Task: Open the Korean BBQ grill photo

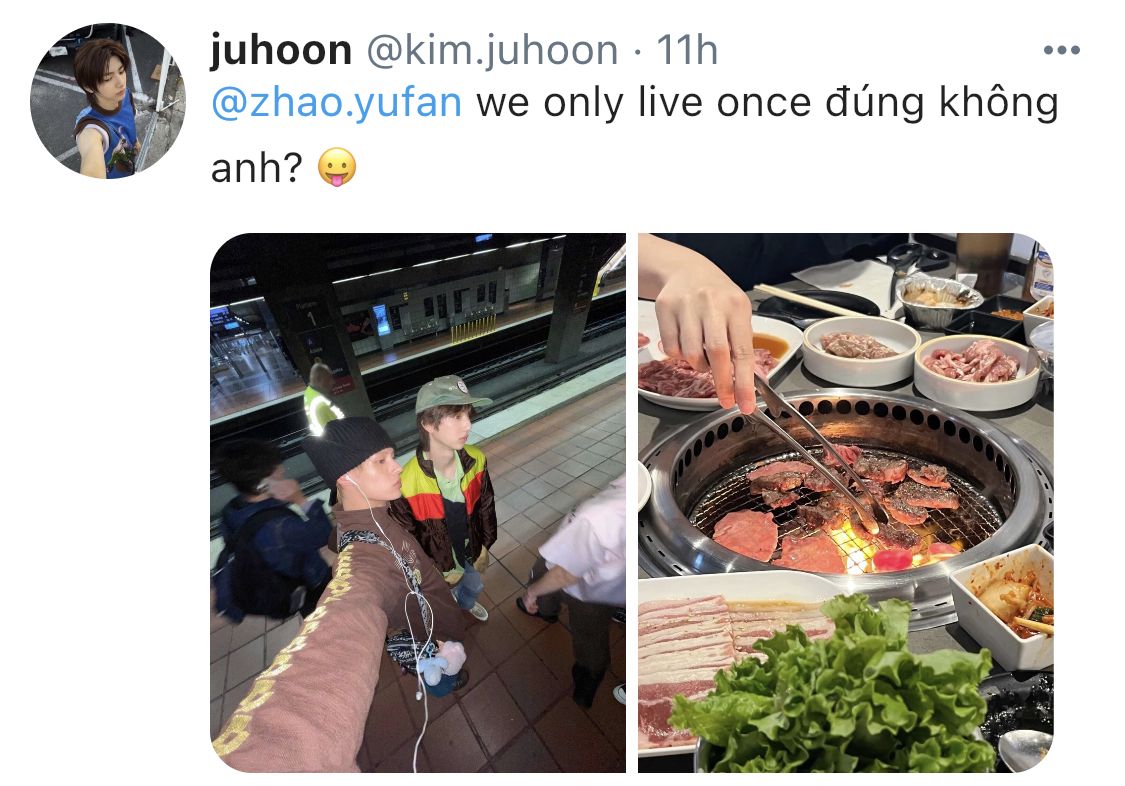Action: [846, 502]
